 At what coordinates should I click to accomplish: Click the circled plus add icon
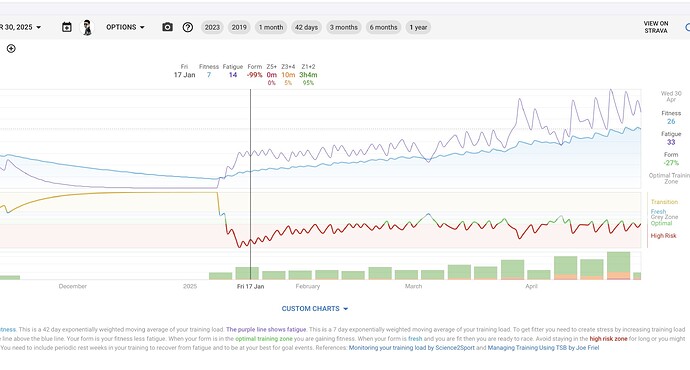(x=11, y=48)
